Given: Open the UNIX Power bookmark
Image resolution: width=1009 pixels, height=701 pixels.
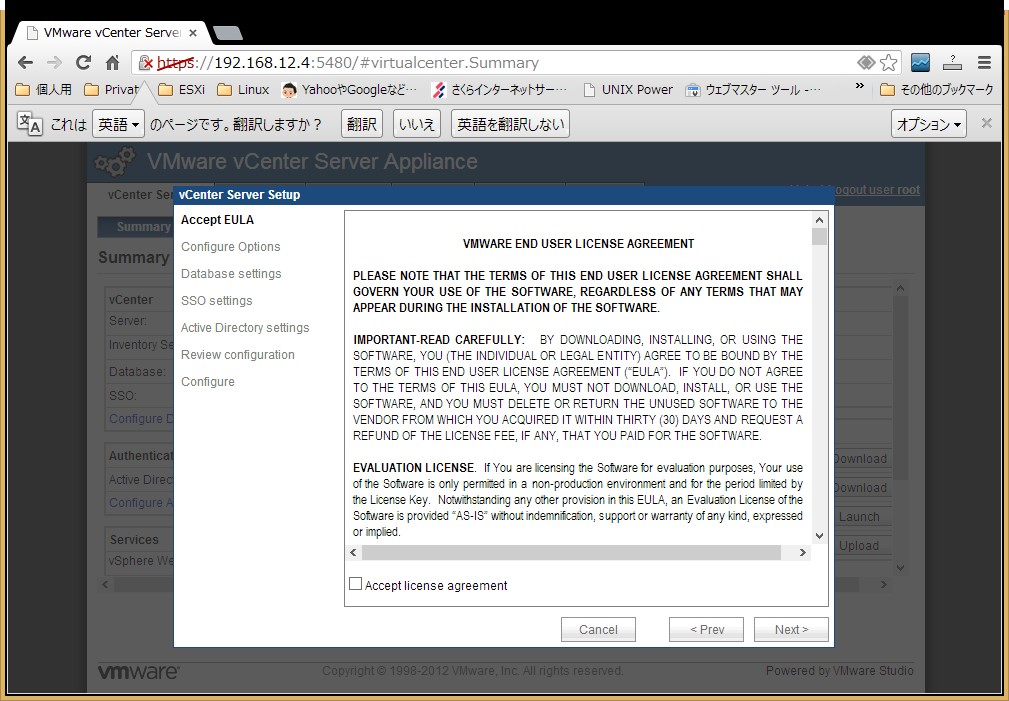Looking at the screenshot, I should [x=627, y=89].
